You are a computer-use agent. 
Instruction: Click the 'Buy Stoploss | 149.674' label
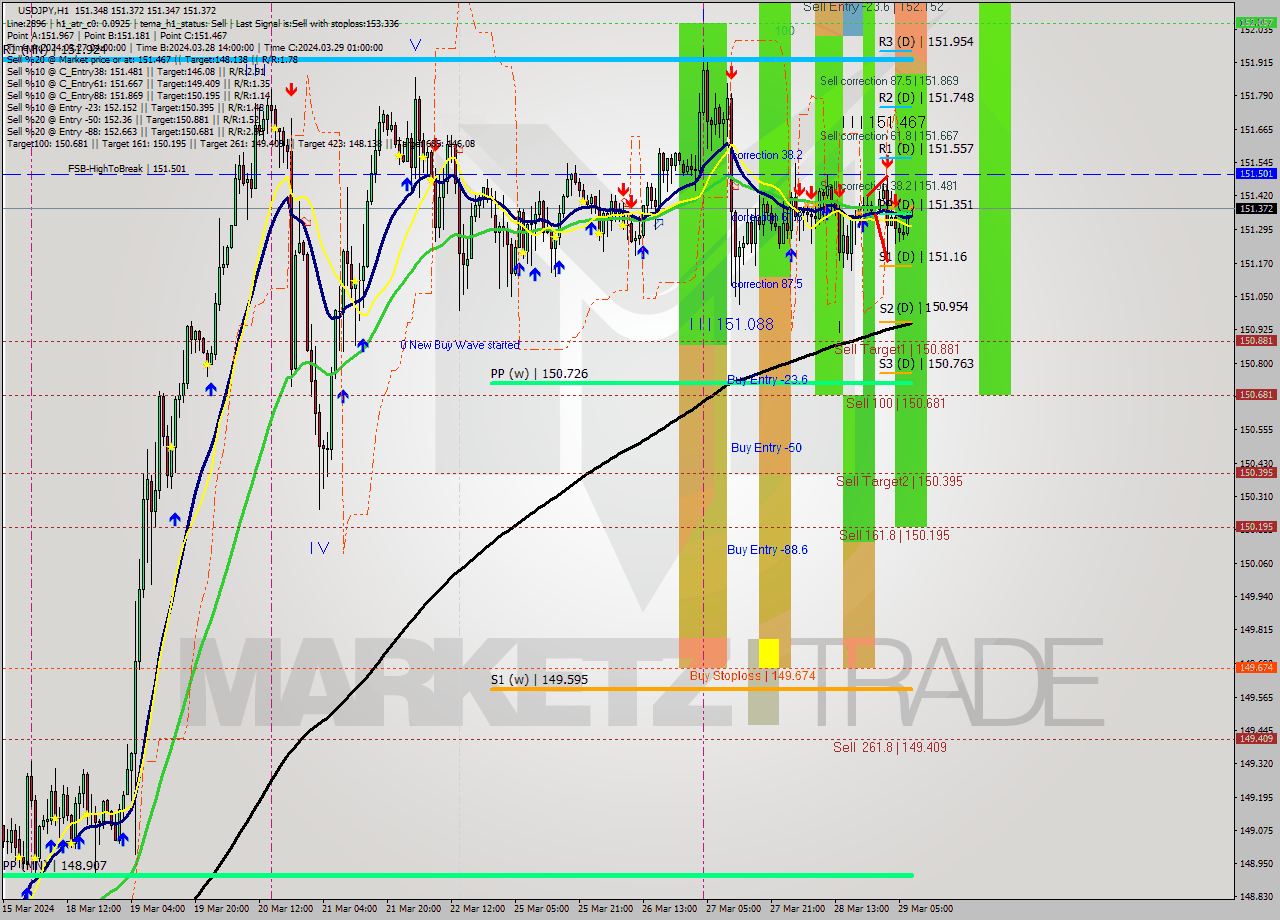[752, 676]
